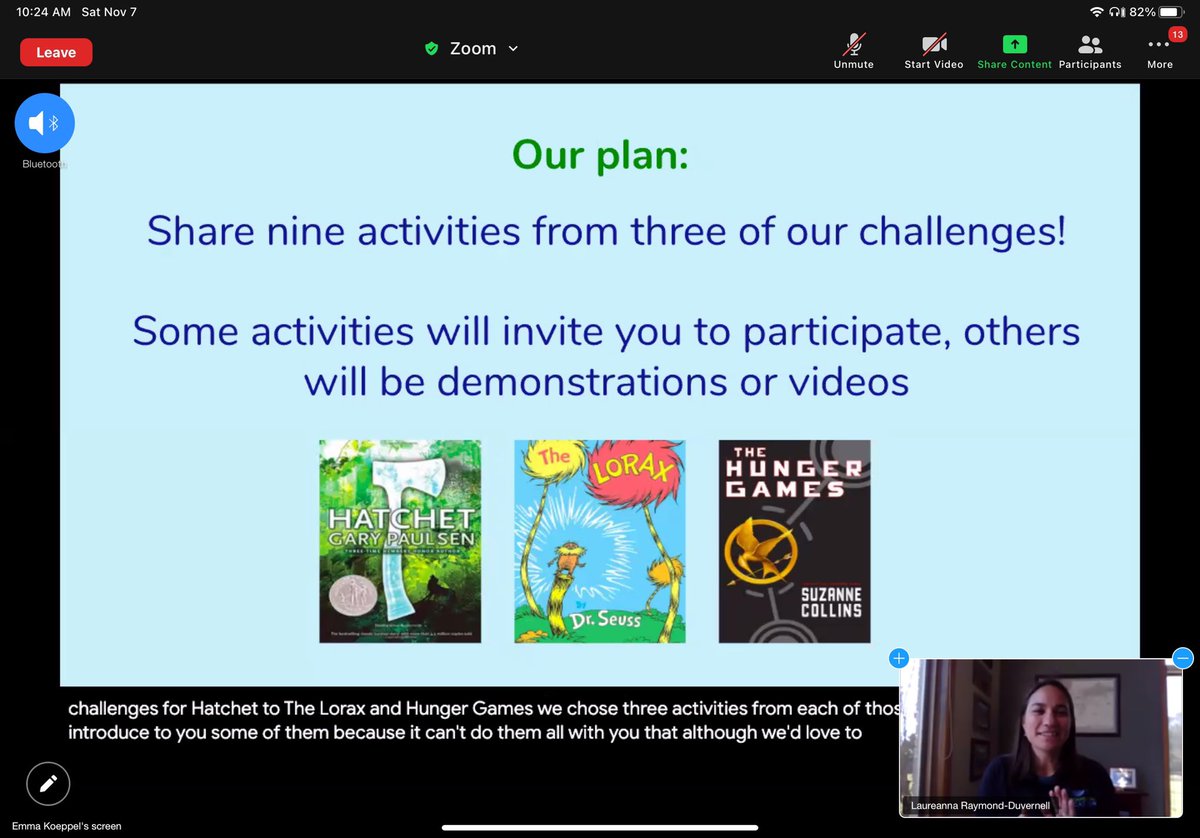Tap Laureanna Raymond-Duvernell's video thumbnail
The image size is (1200, 838).
(1041, 738)
